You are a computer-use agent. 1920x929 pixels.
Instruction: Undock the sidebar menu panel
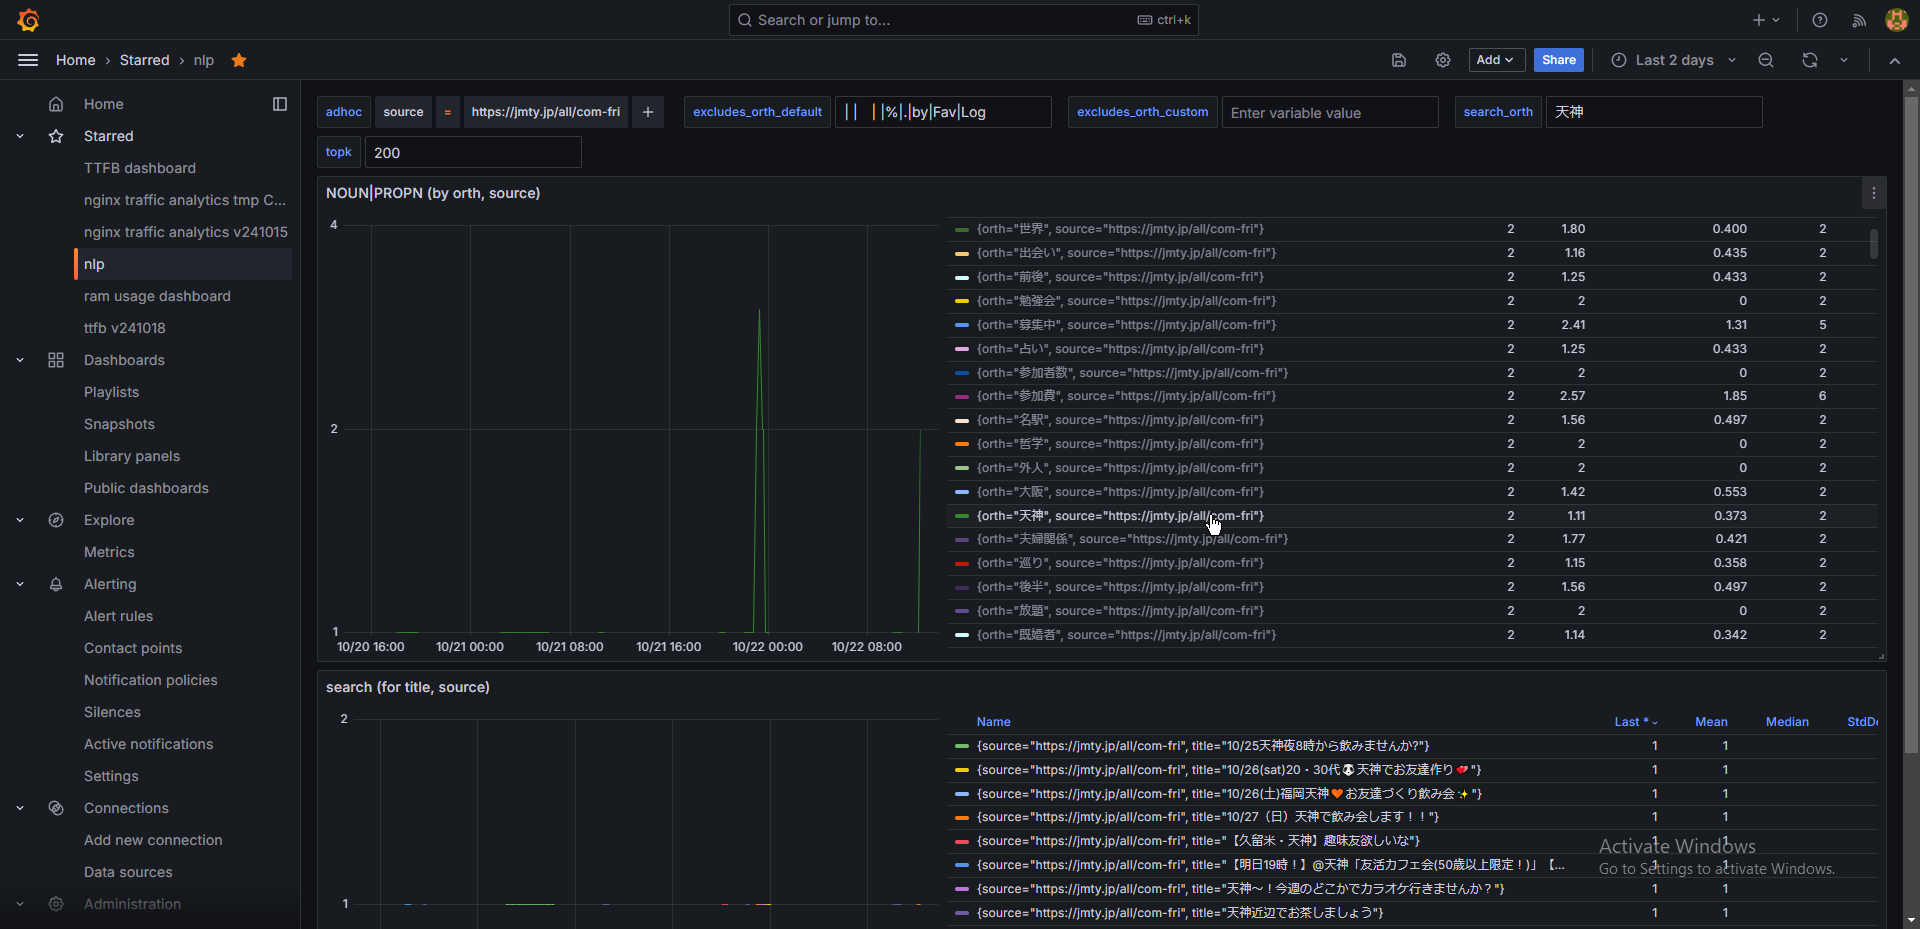[x=280, y=104]
